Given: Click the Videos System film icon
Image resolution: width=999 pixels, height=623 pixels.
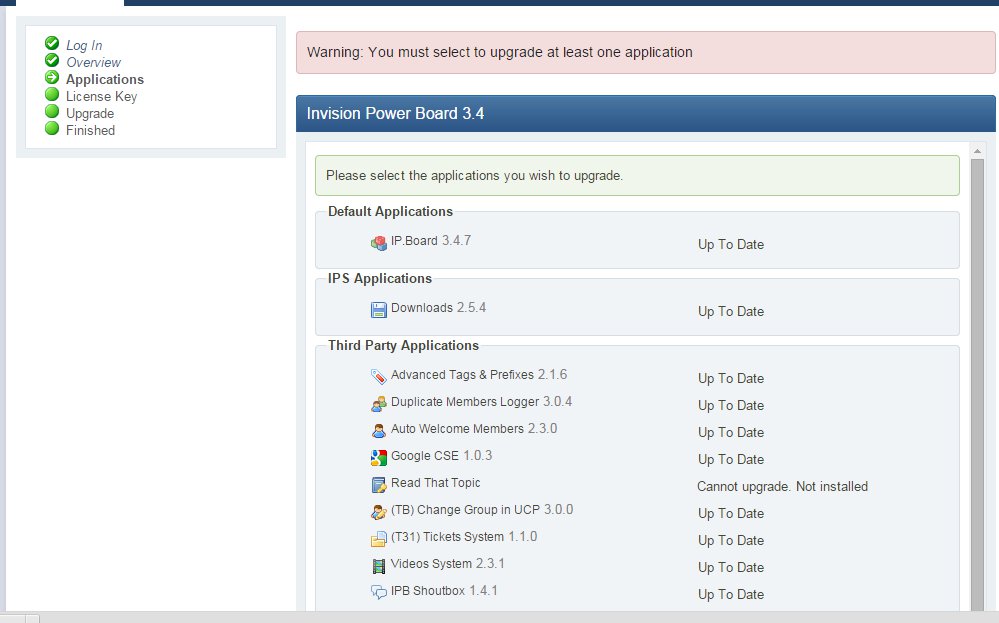Looking at the screenshot, I should [379, 566].
